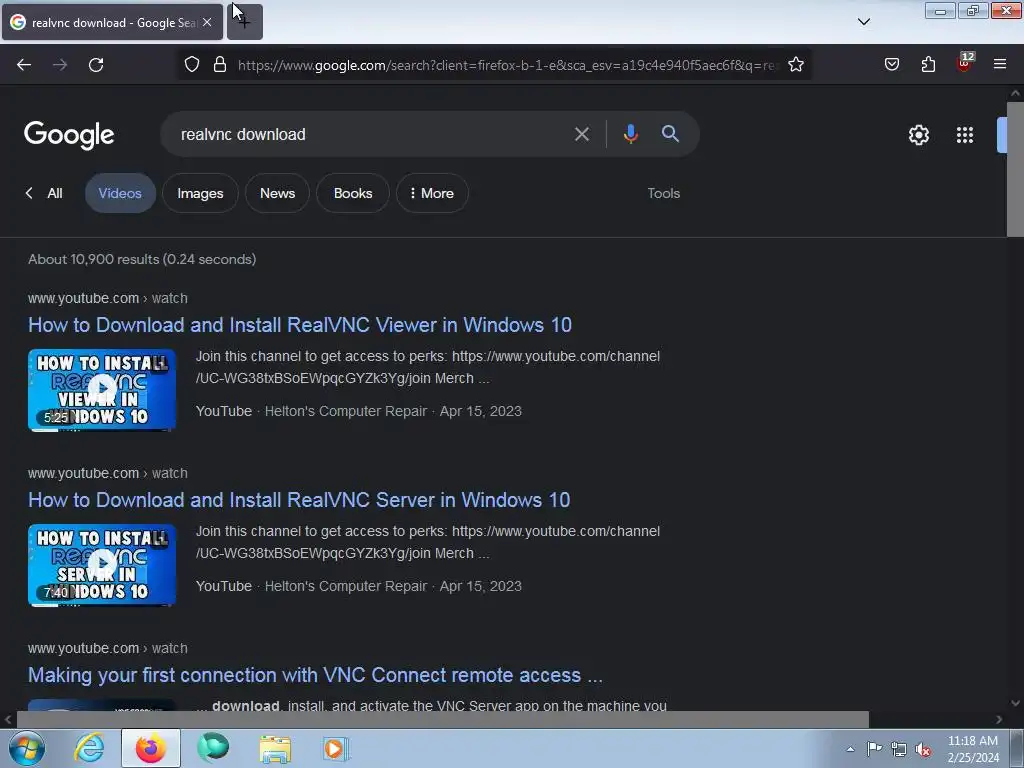The height and width of the screenshot is (768, 1024).
Task: Switch to the News tab
Action: [x=278, y=193]
